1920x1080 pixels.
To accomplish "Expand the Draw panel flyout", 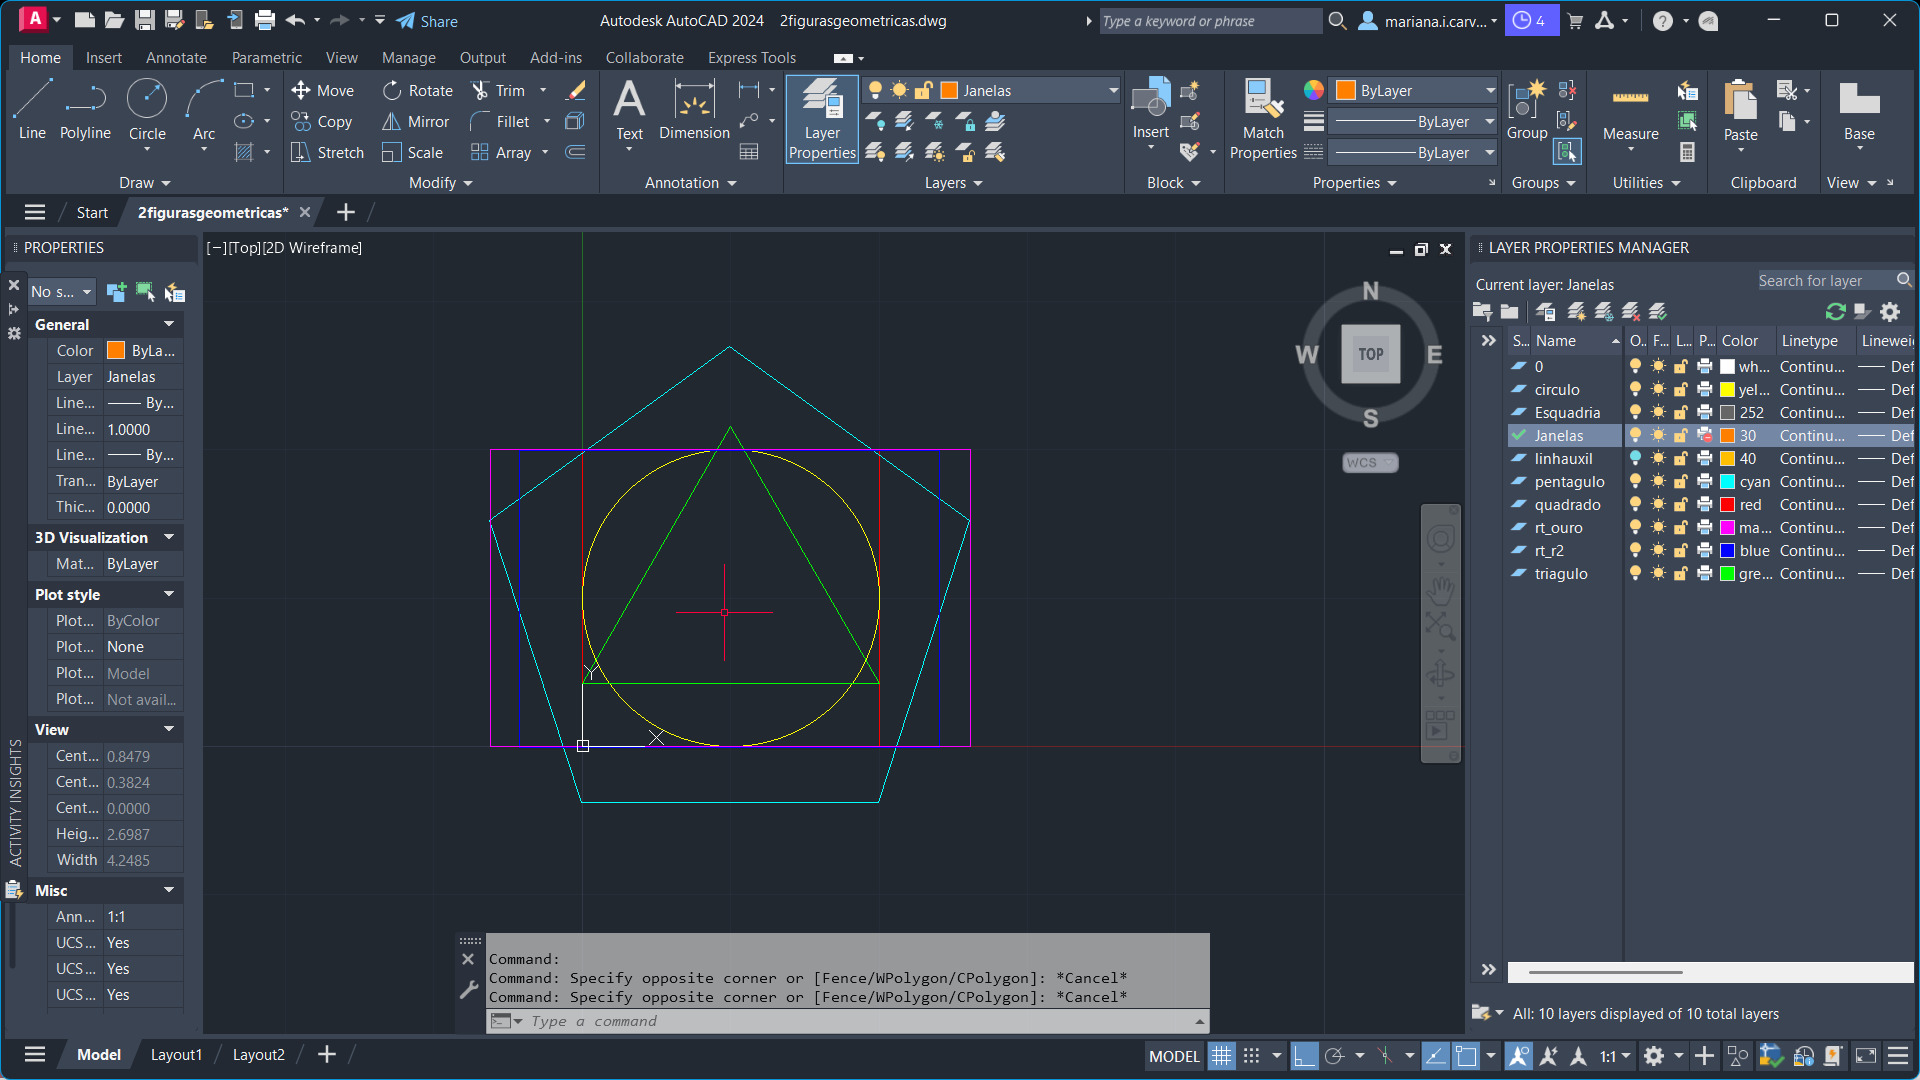I will [145, 183].
